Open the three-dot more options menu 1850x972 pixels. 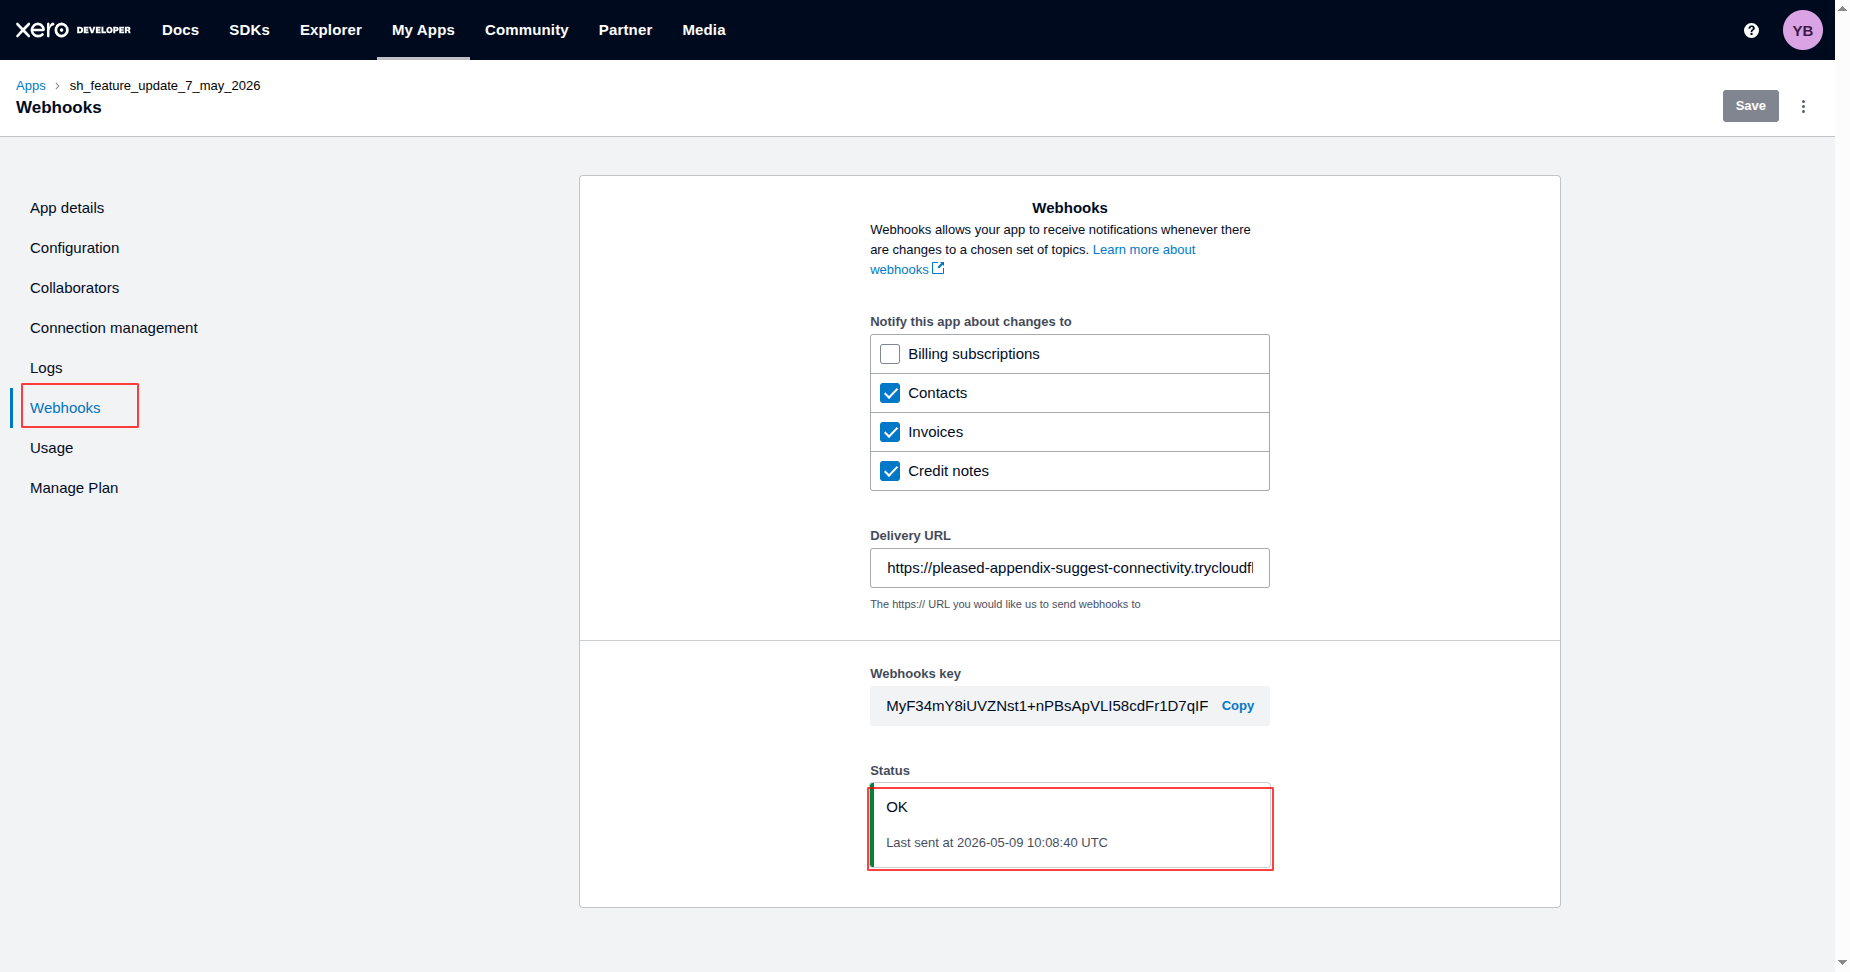pos(1803,106)
